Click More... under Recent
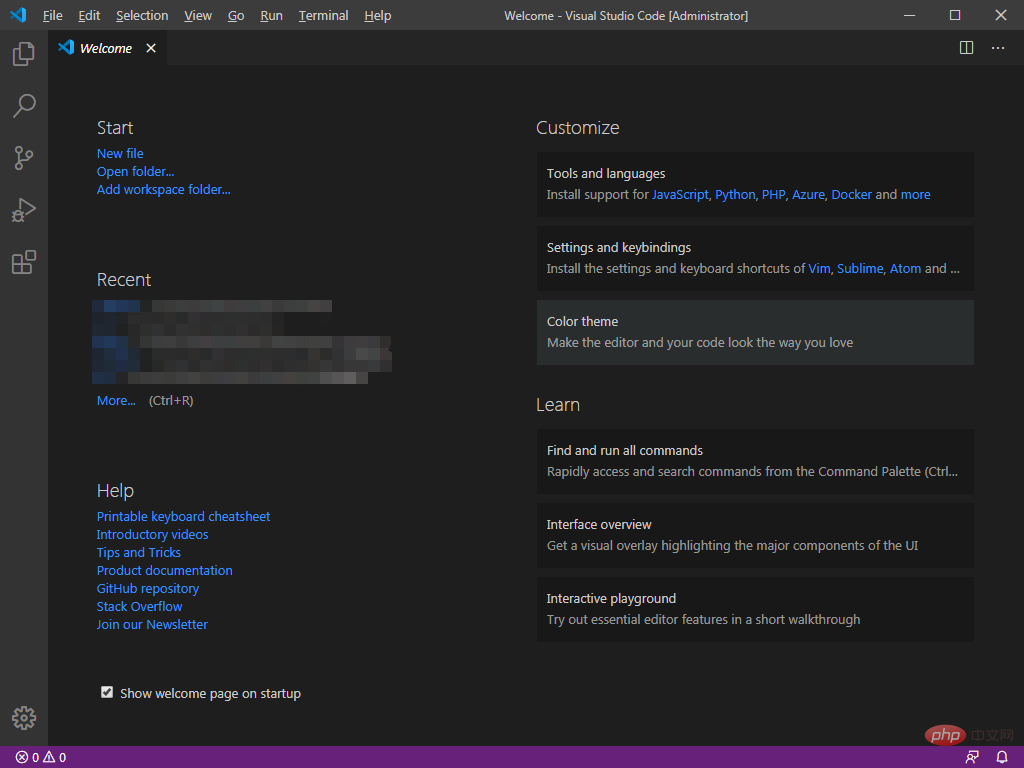 (116, 401)
